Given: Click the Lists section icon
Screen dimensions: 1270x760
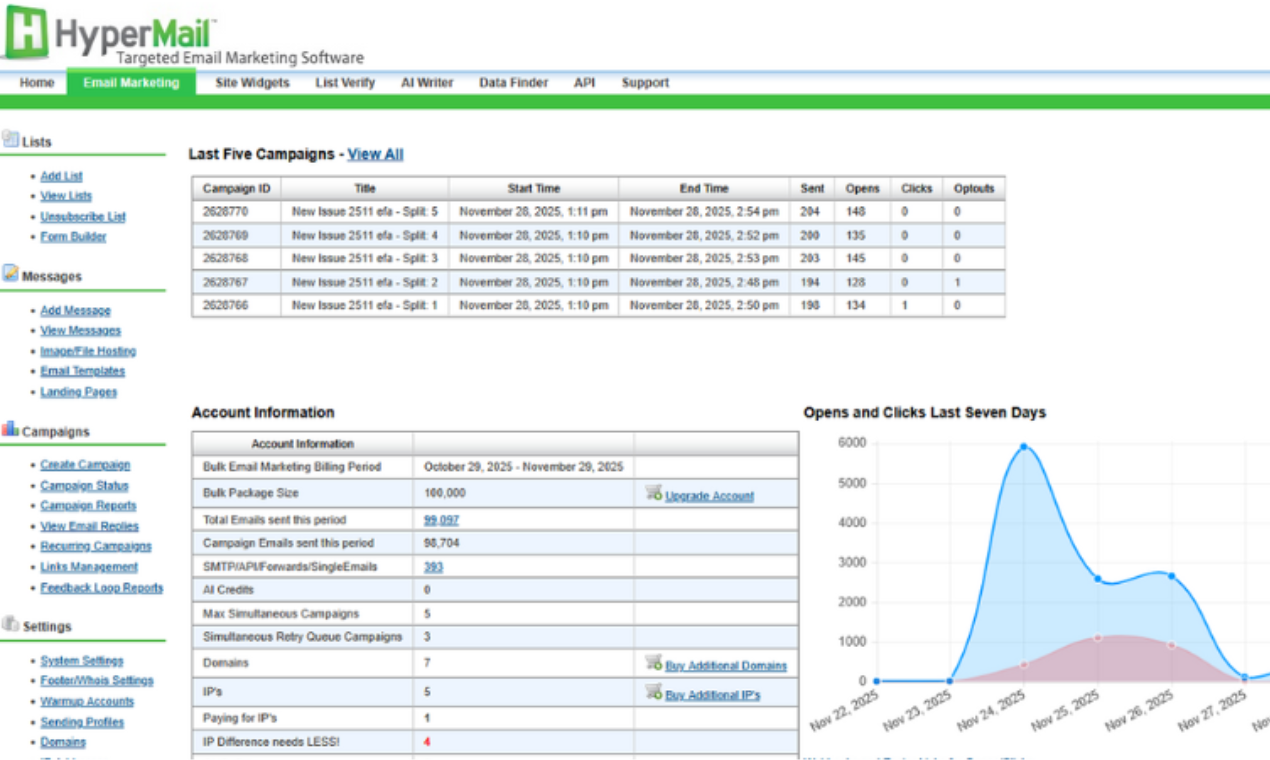Looking at the screenshot, I should tap(10, 140).
